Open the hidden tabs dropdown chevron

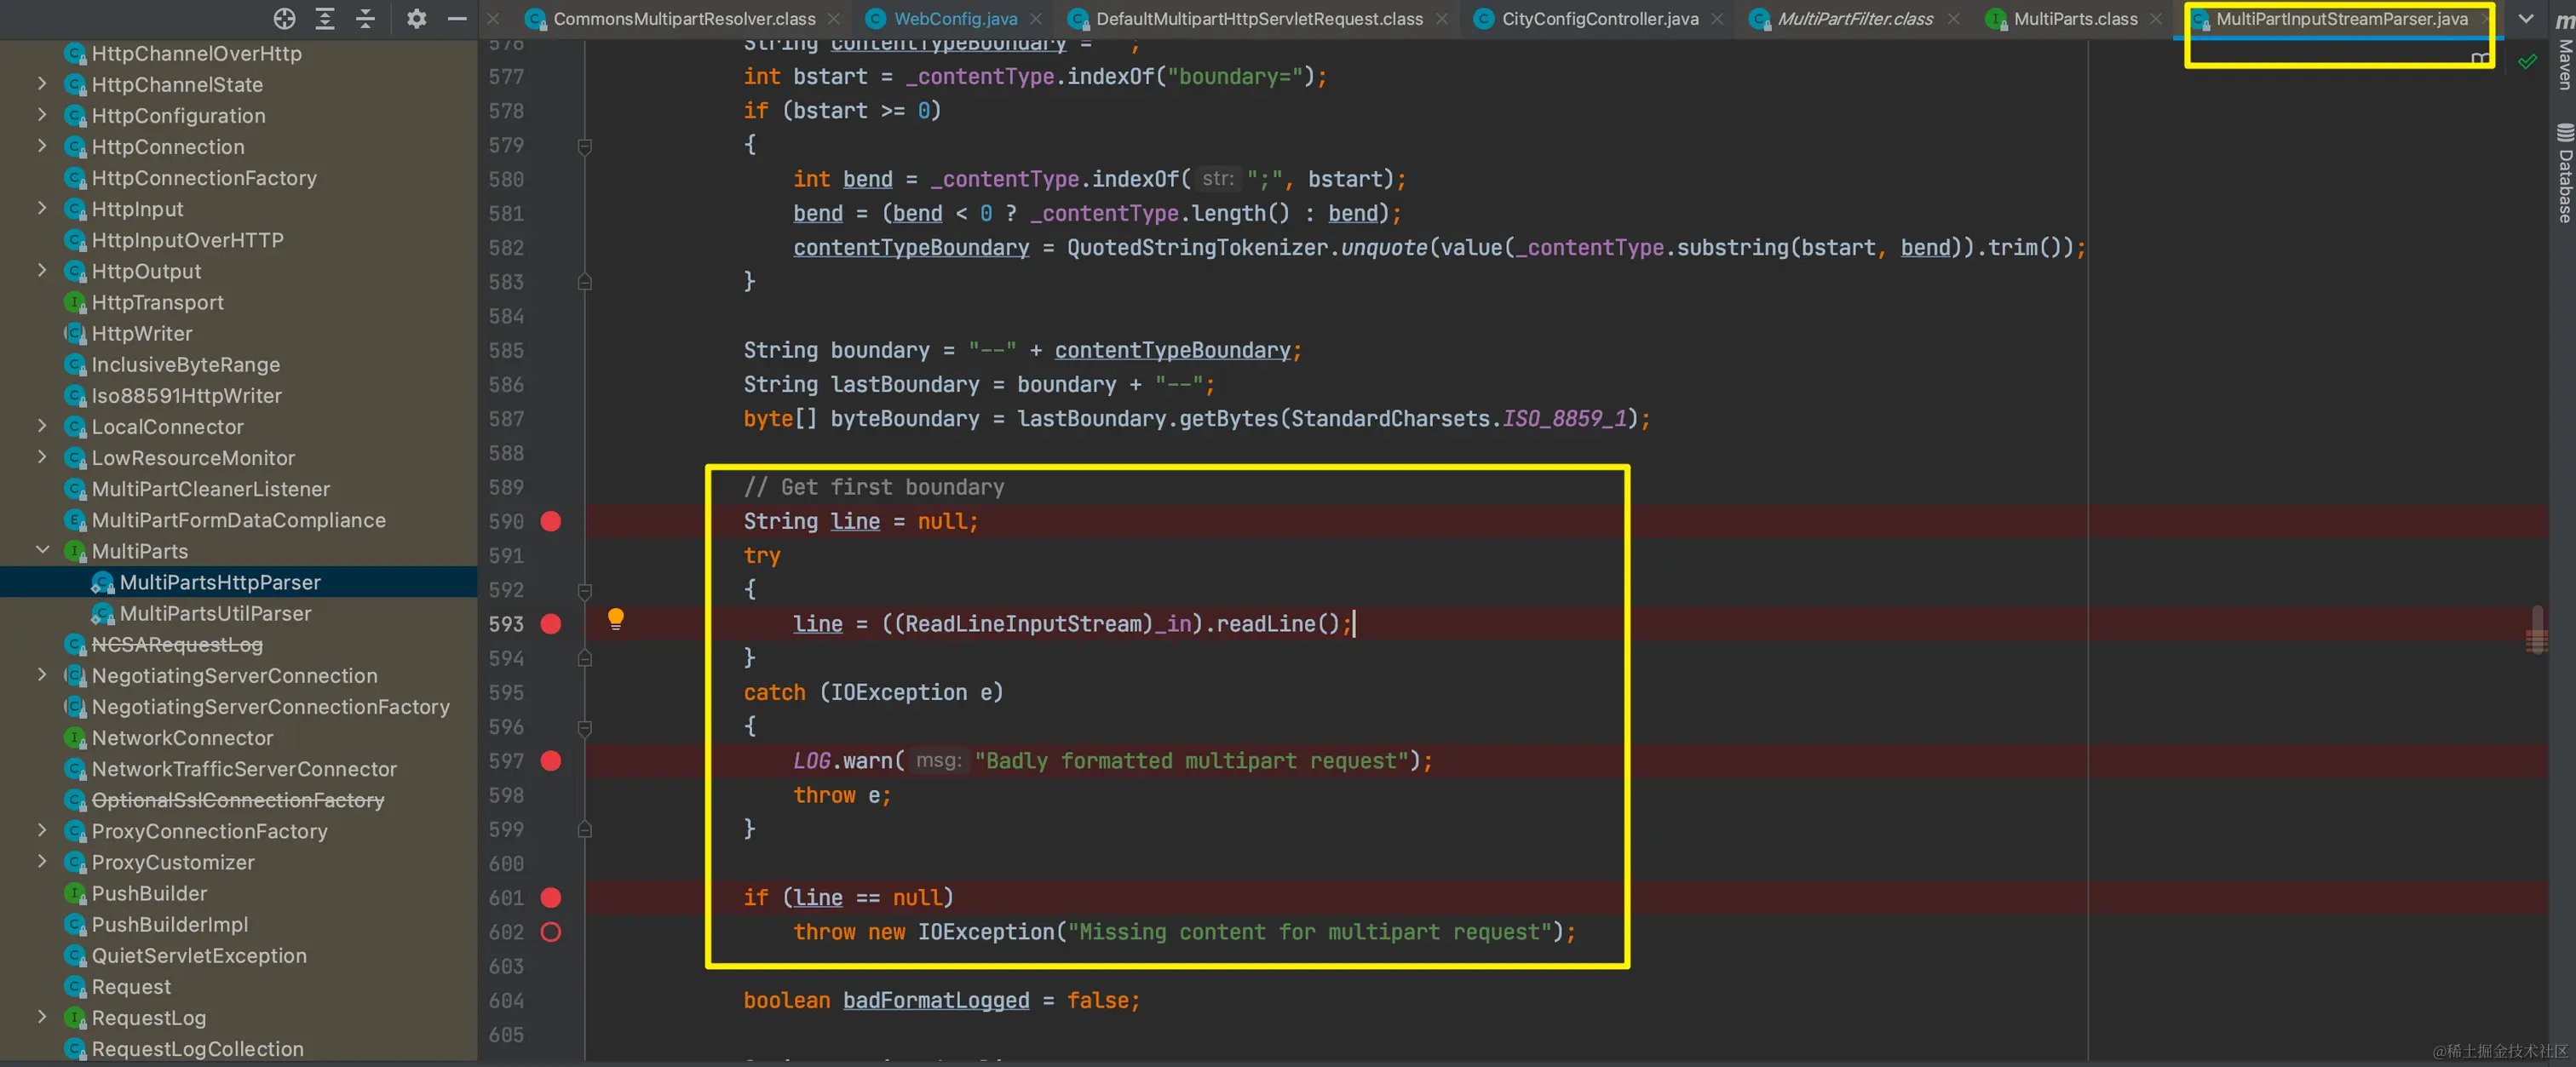point(2525,18)
